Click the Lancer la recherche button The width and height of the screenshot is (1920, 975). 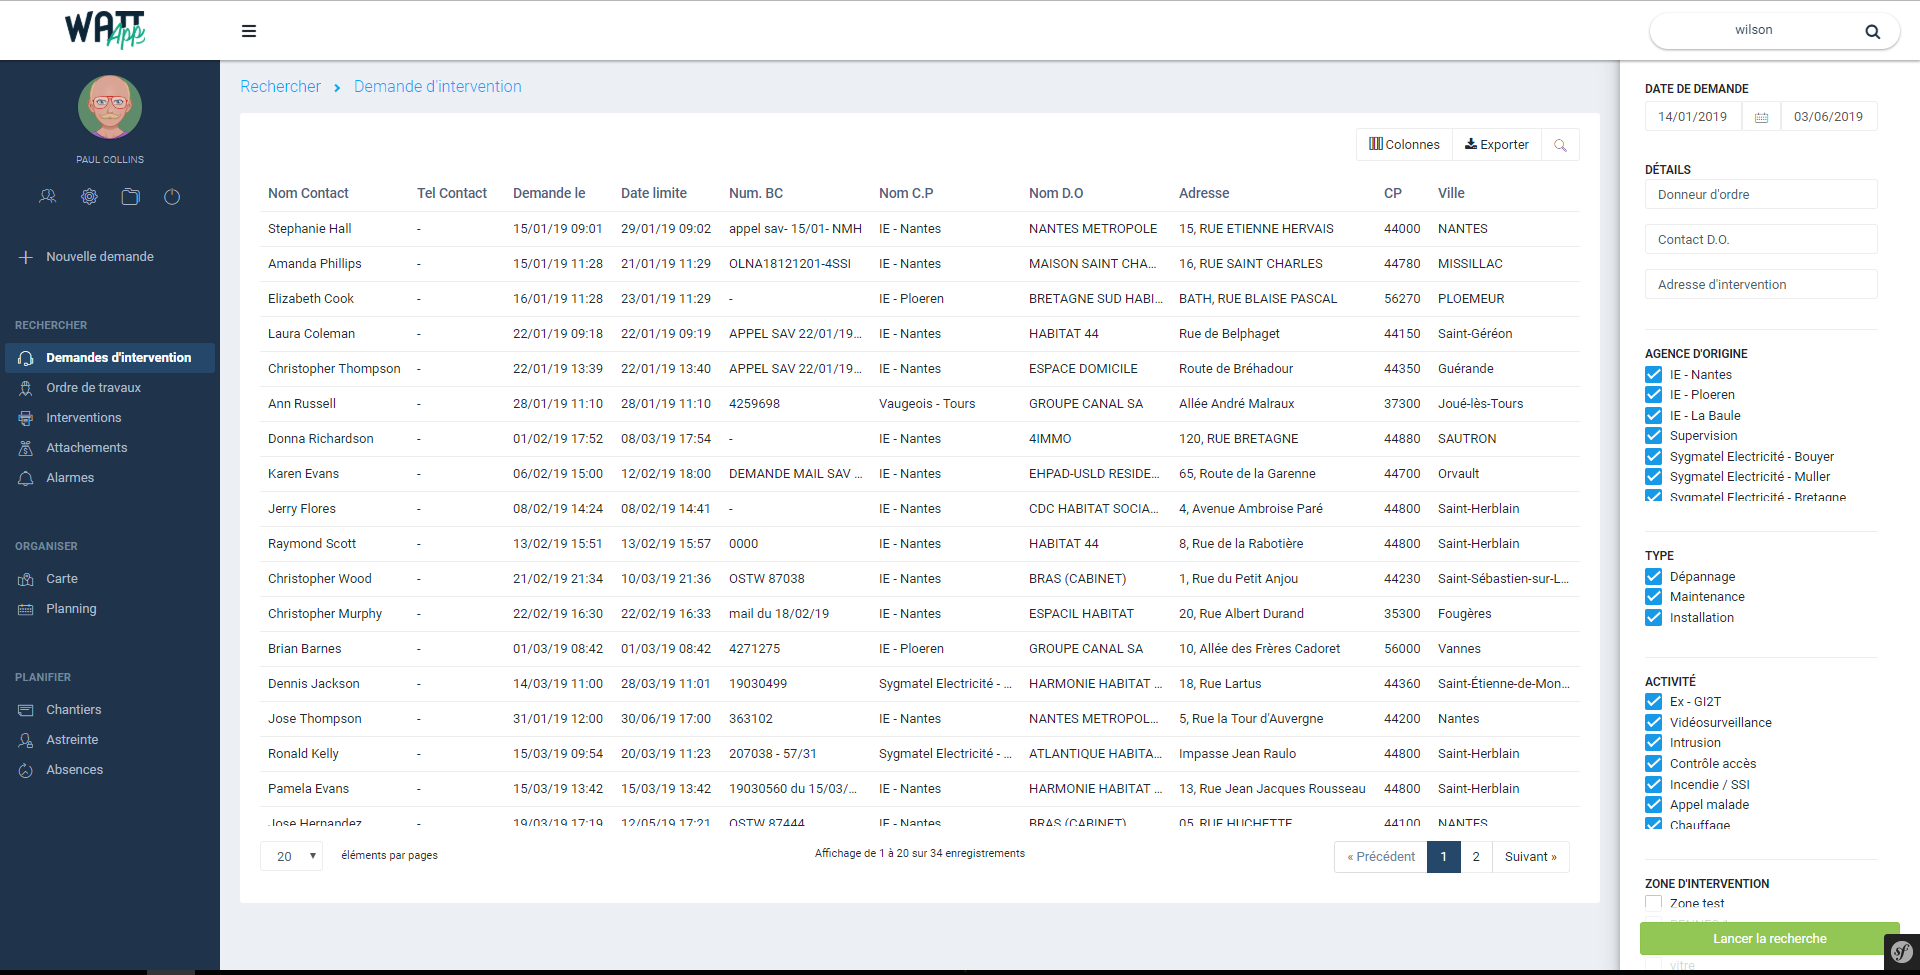(1768, 938)
